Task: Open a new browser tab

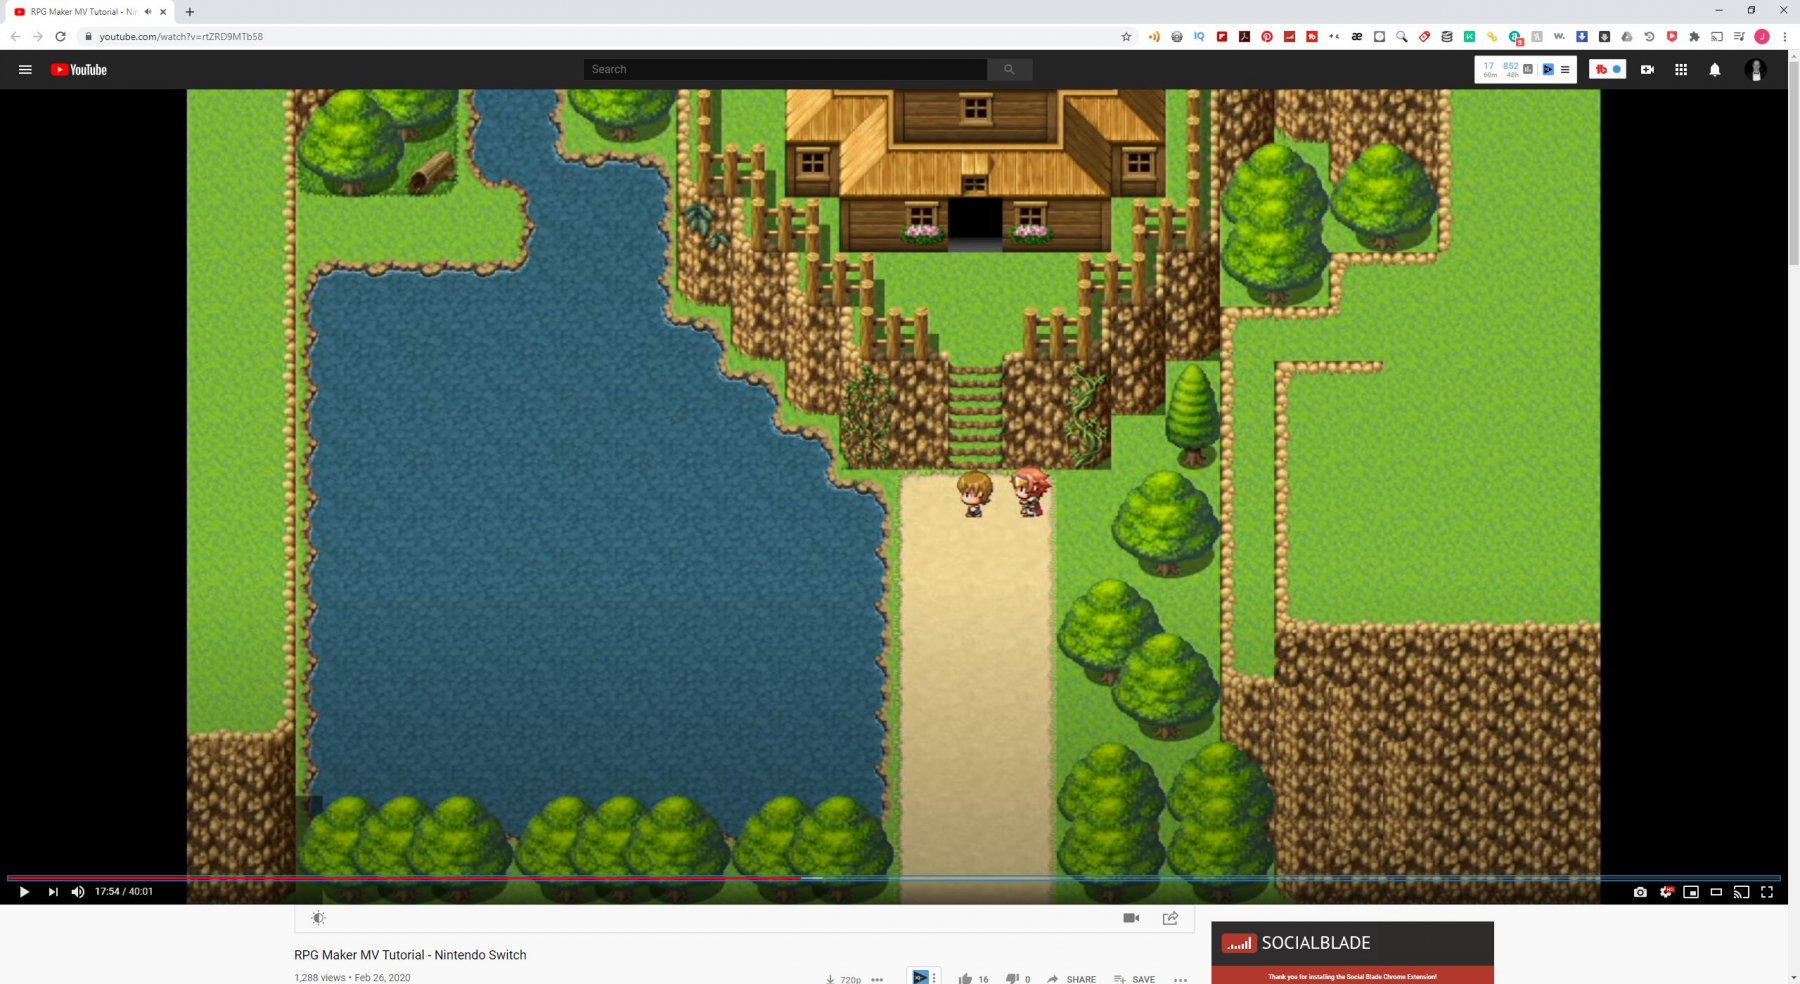Action: pos(190,12)
